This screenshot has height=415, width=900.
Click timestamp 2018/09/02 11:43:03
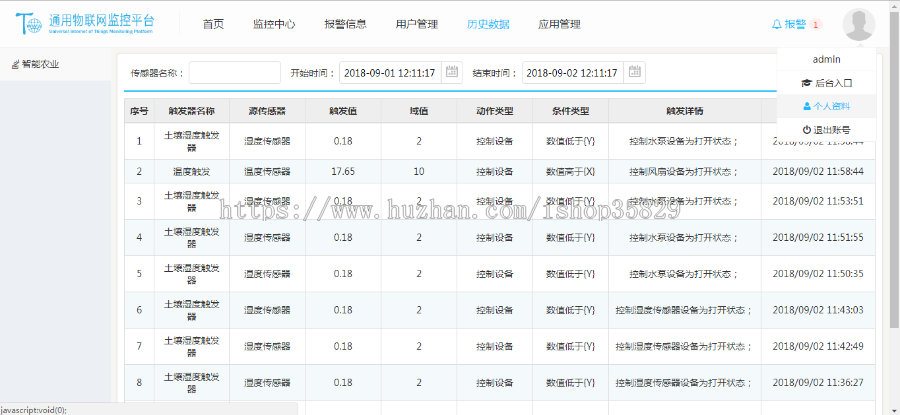pyautogui.click(x=818, y=309)
